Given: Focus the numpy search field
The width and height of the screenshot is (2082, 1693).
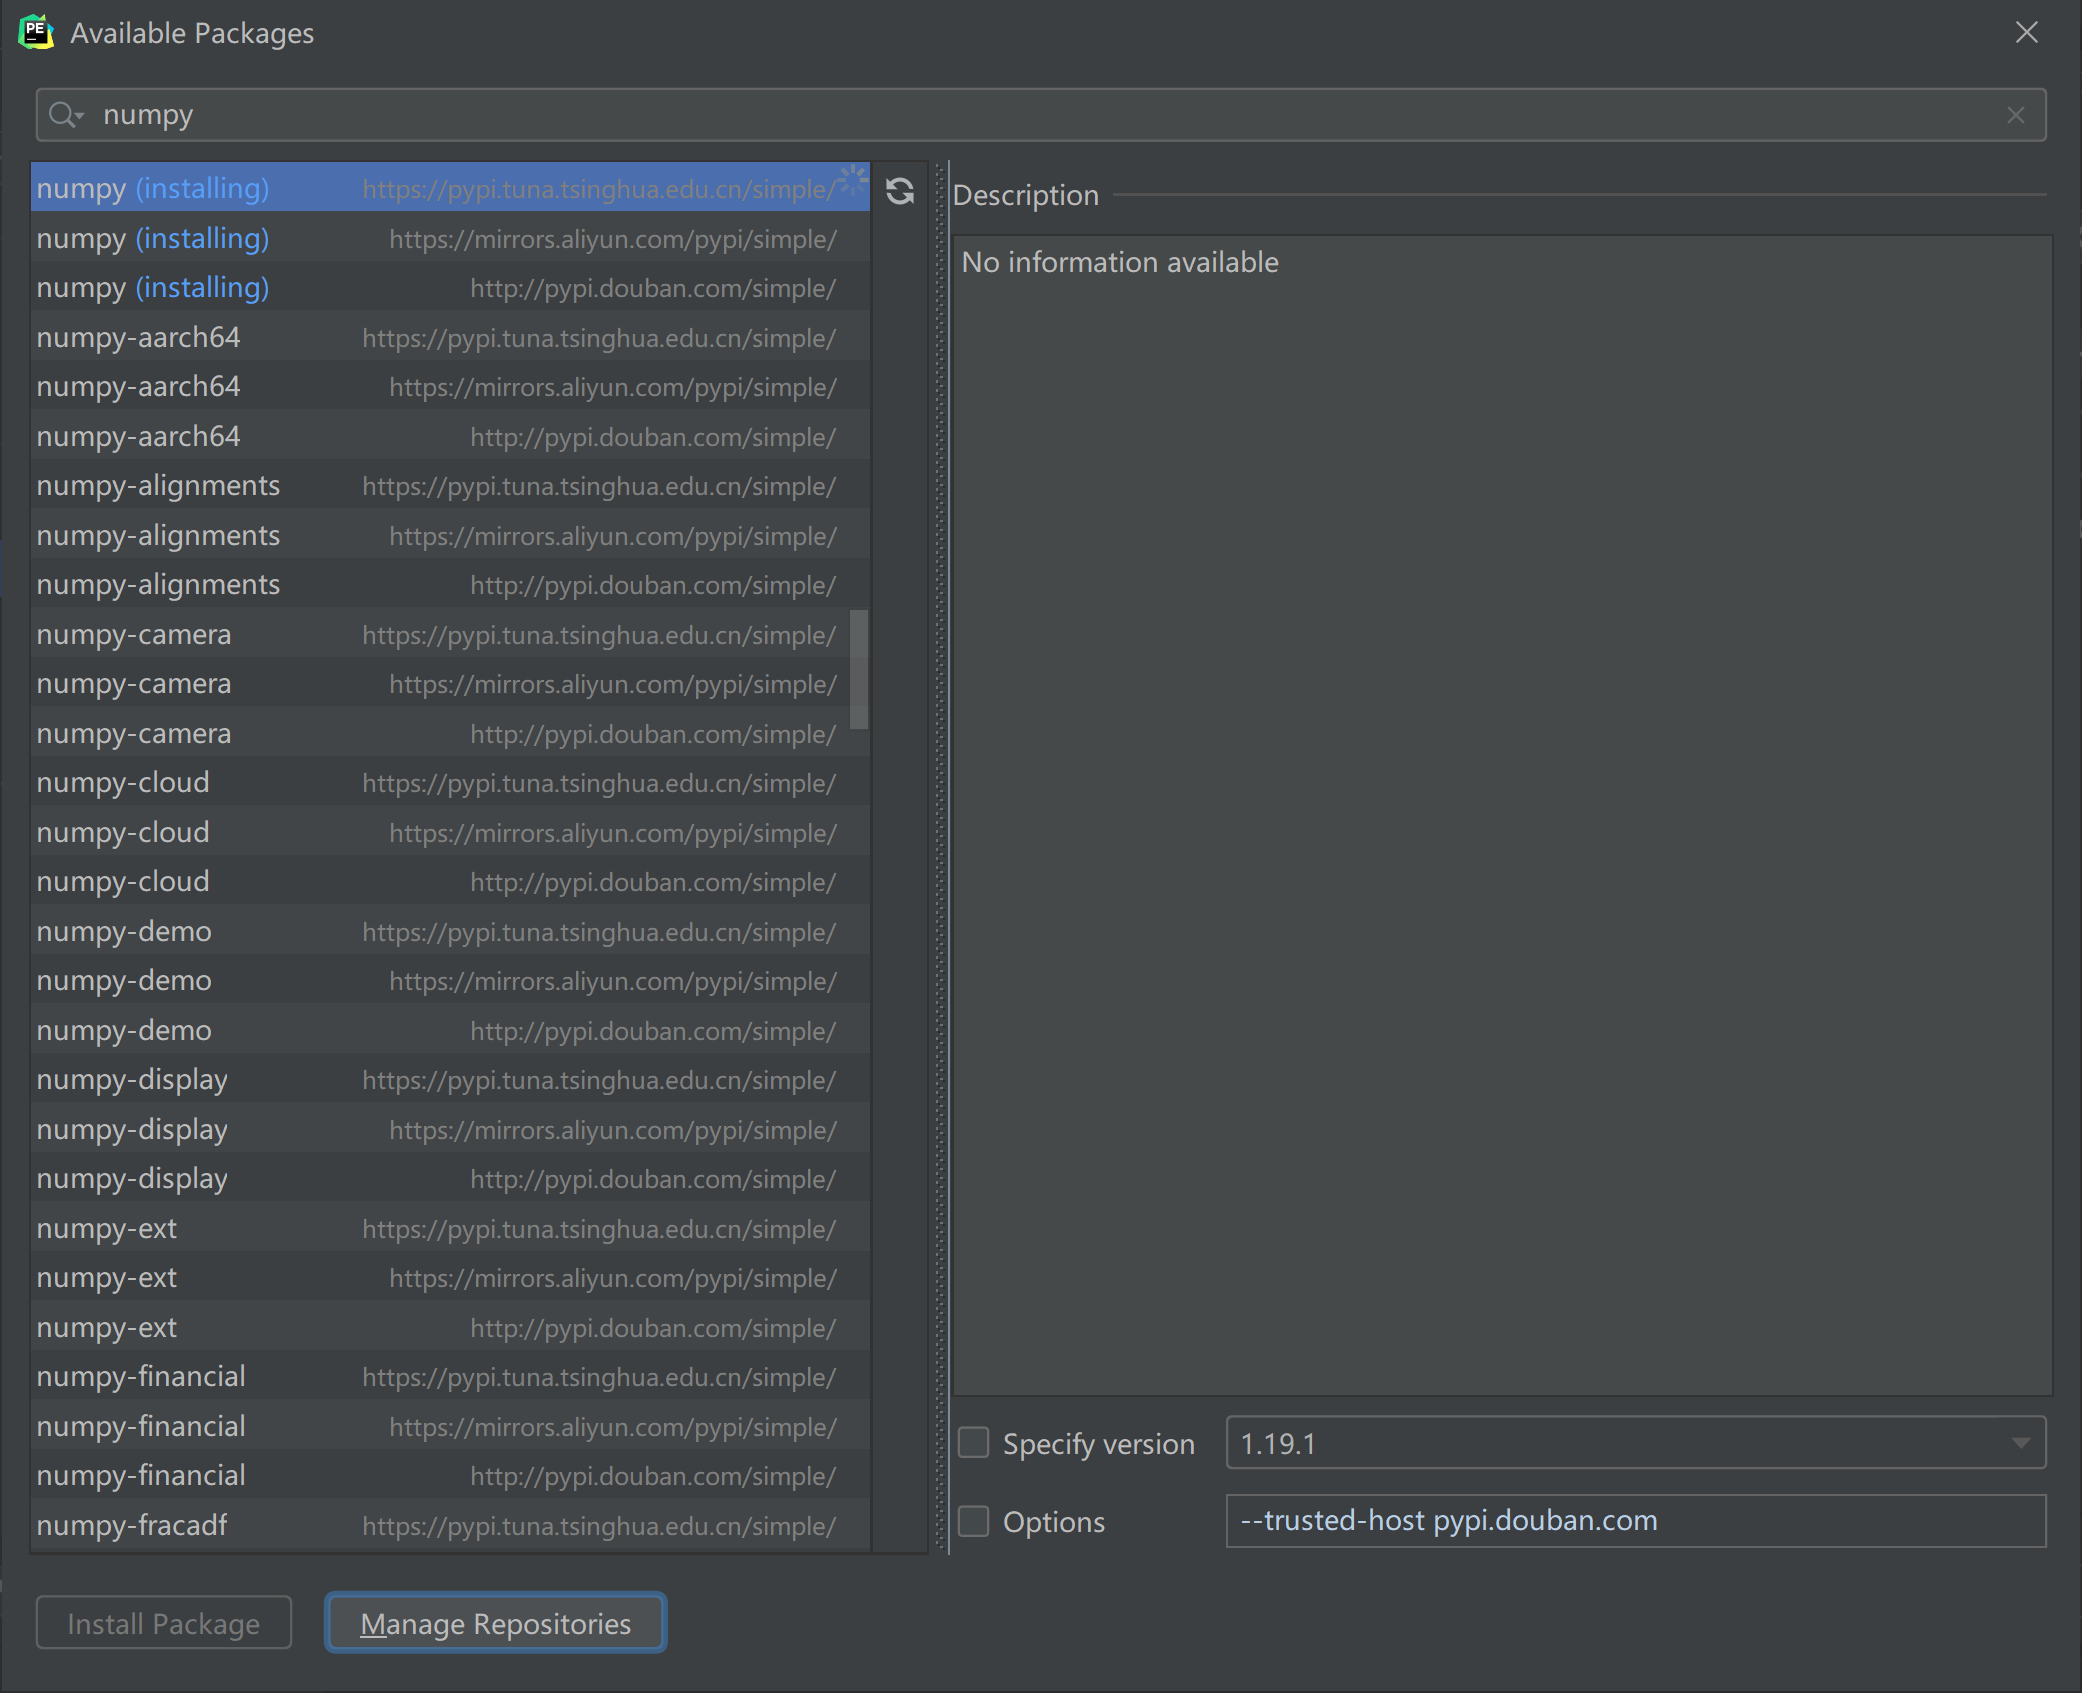Looking at the screenshot, I should coord(1000,115).
